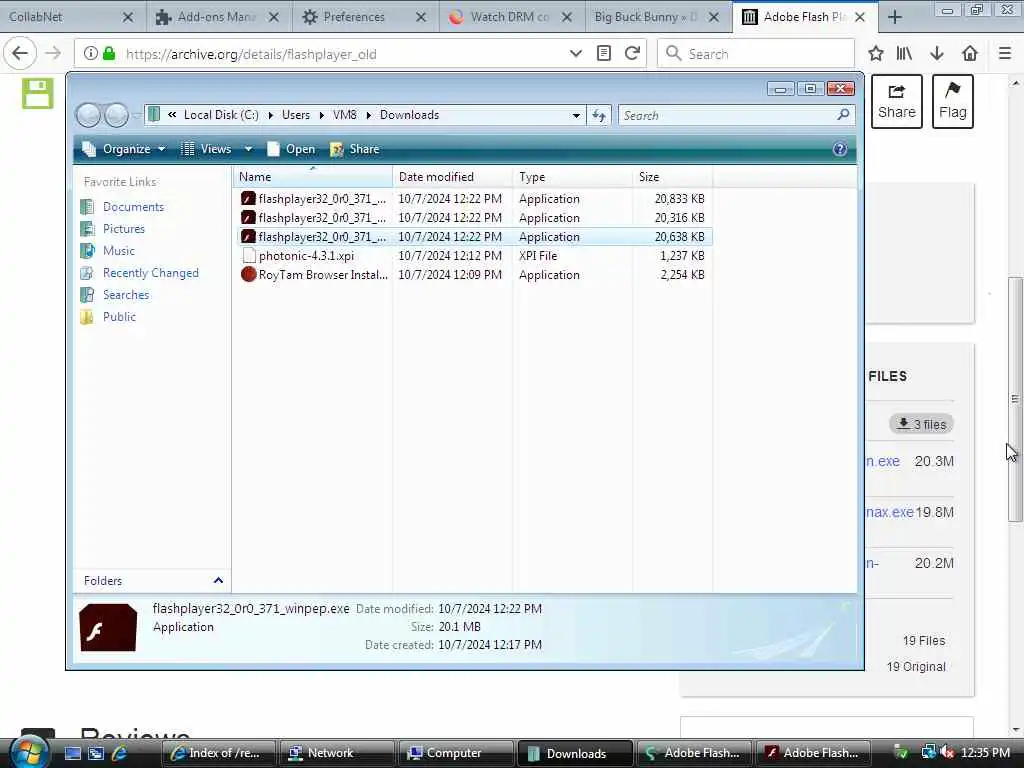Sort by Date modified column header
This screenshot has height=768, width=1024.
[x=453, y=177]
